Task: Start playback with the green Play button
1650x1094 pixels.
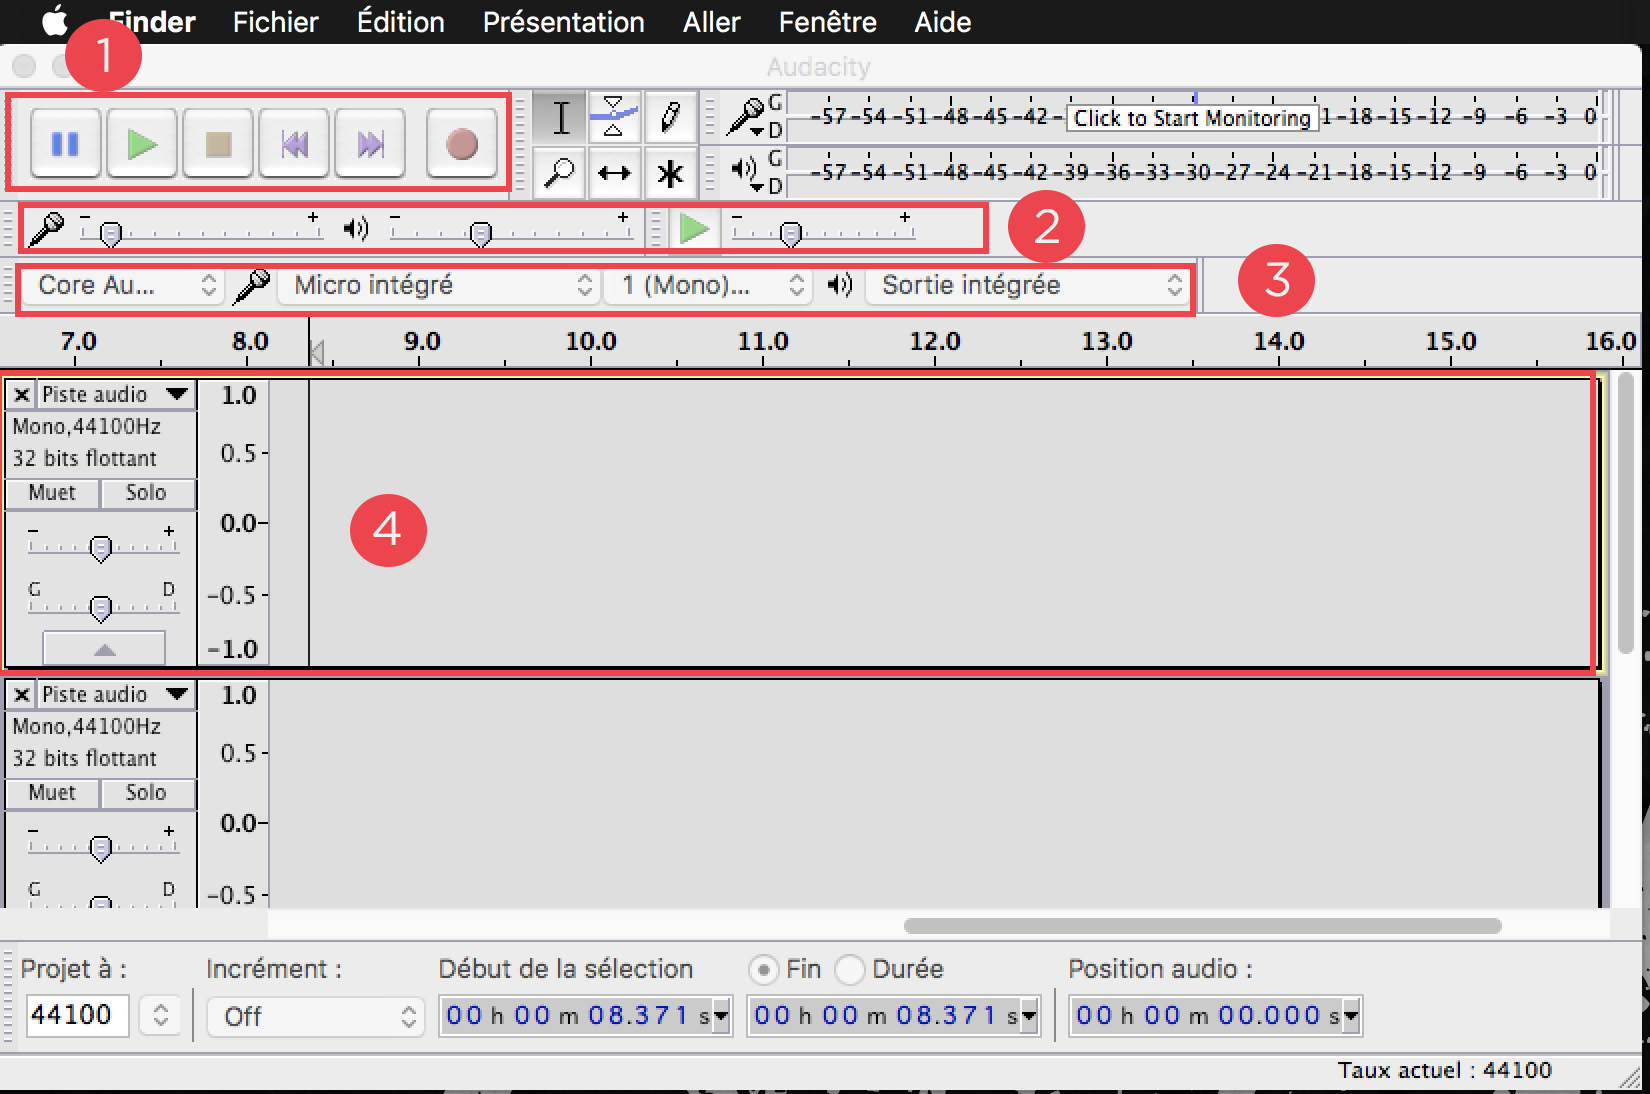Action: point(142,144)
